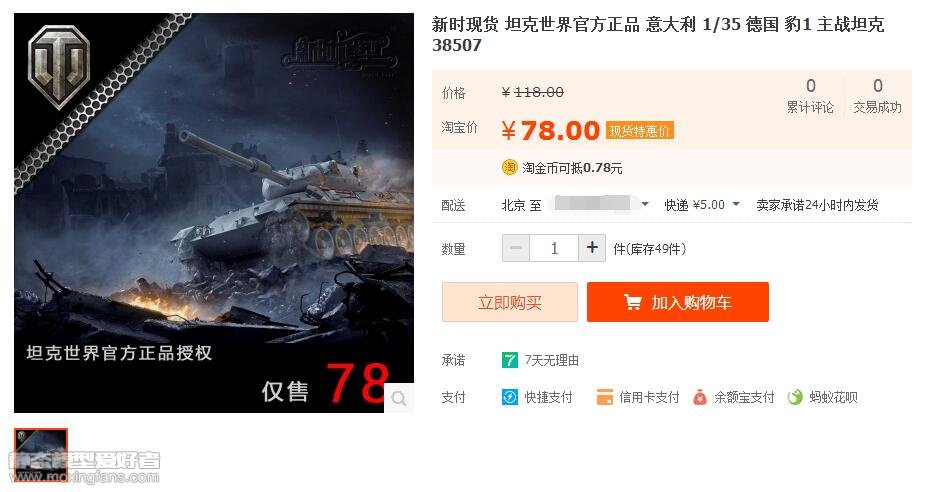Viewport: 929px width, 492px height.
Task: Click the orange 现货特惠价 price tag
Action: (640, 130)
